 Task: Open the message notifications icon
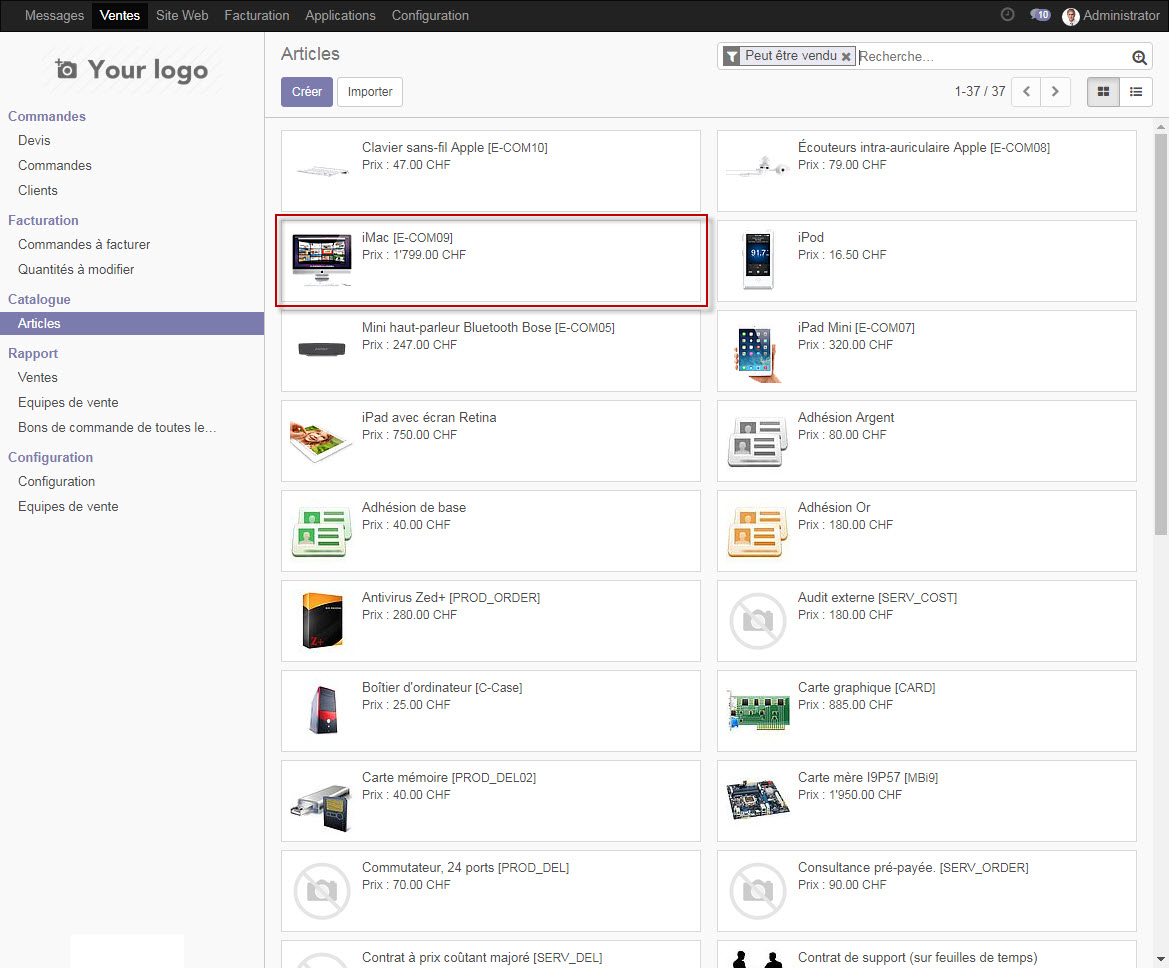pos(1039,15)
